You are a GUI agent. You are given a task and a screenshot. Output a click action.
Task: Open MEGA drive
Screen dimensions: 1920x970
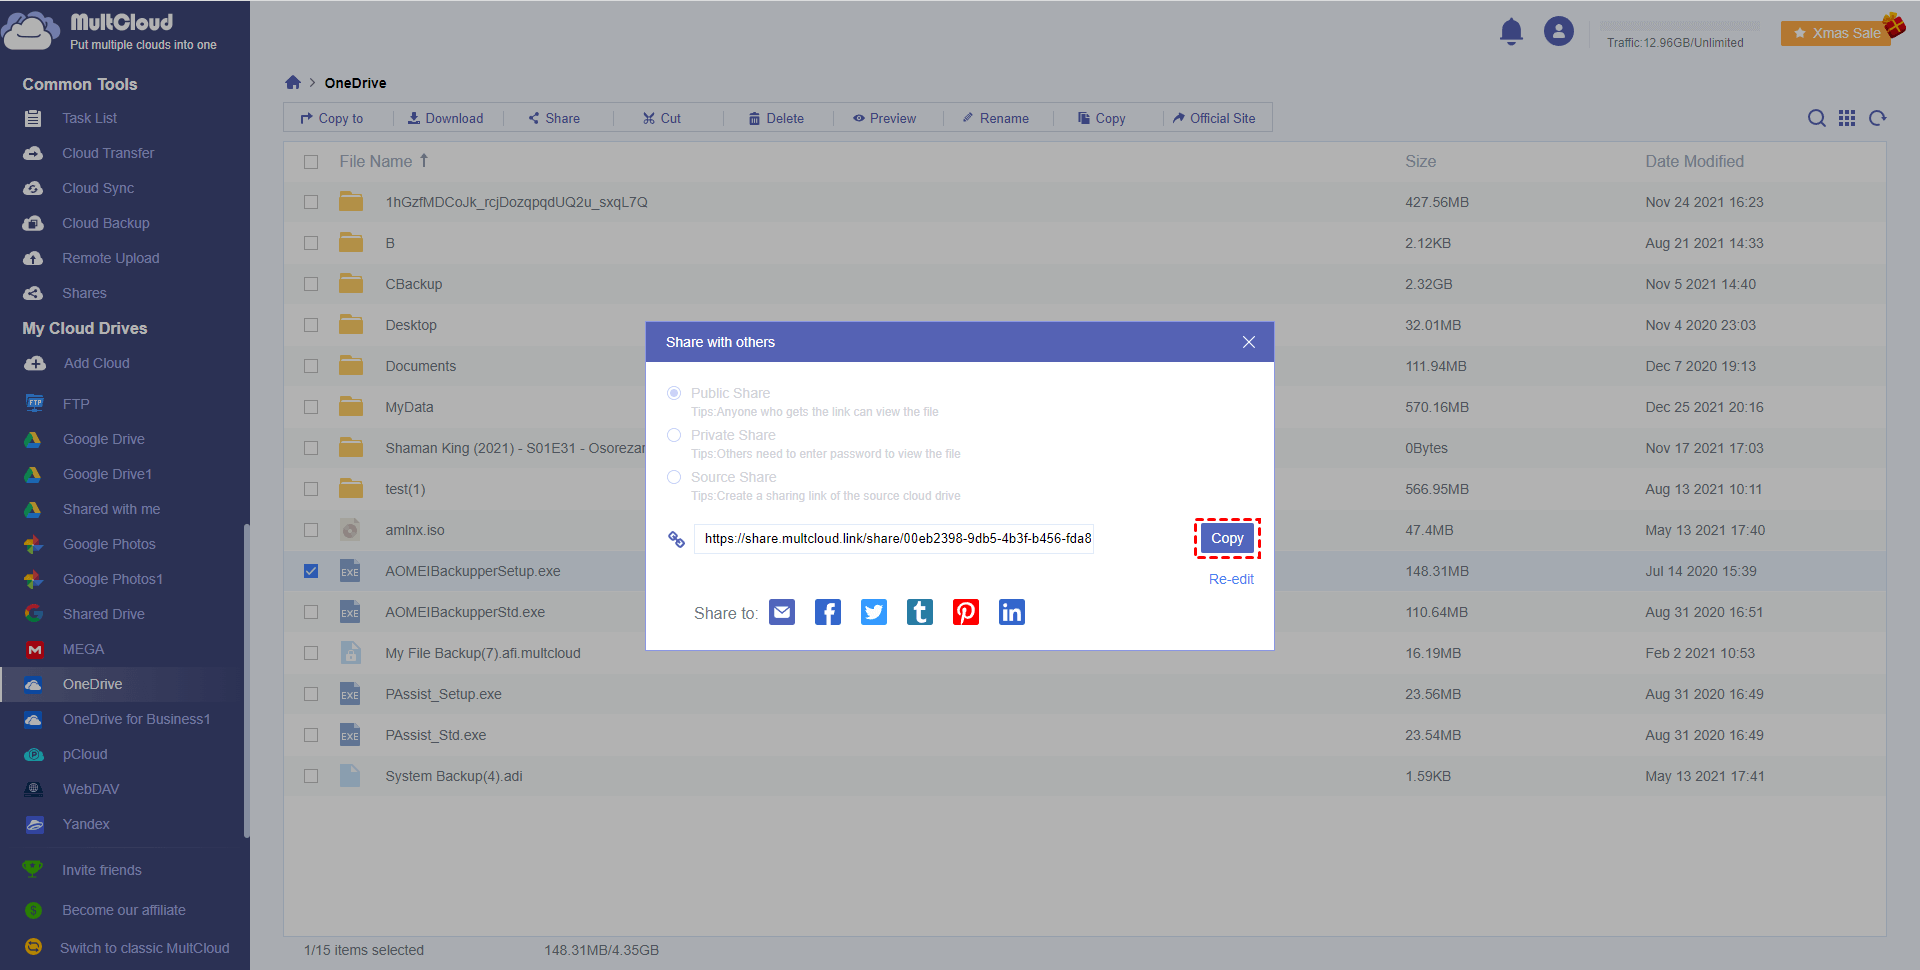[x=83, y=649]
